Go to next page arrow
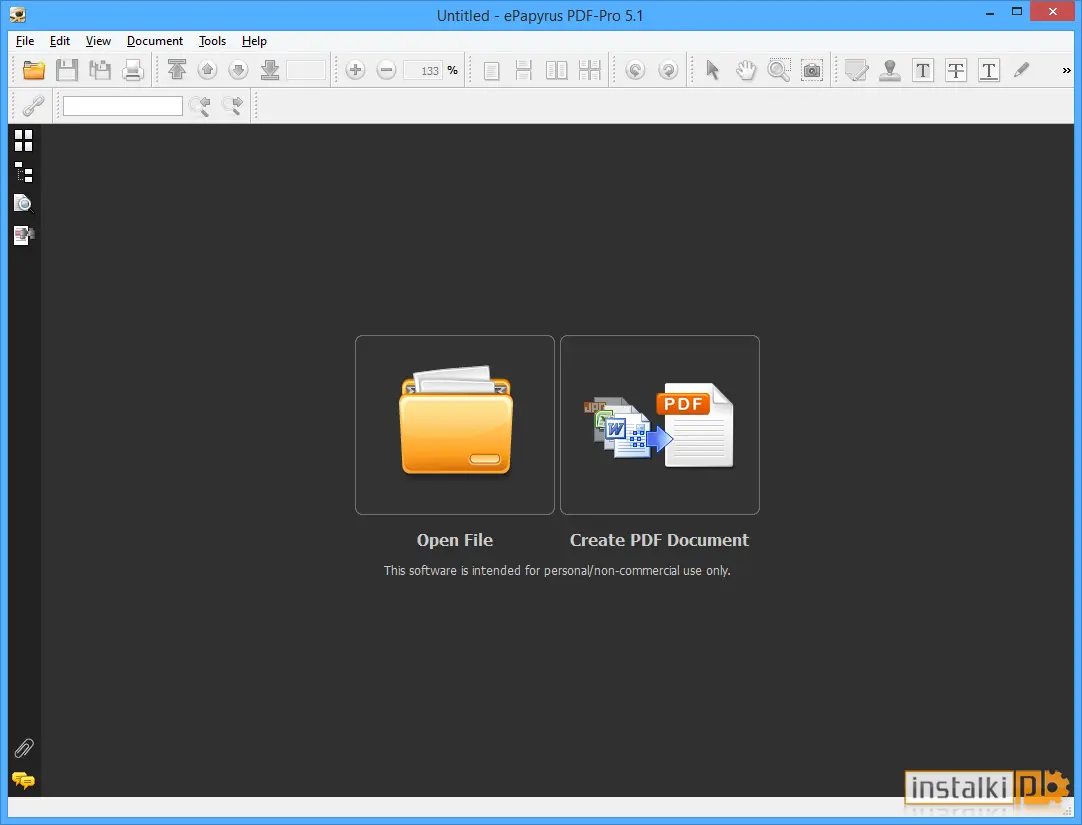 pos(238,70)
